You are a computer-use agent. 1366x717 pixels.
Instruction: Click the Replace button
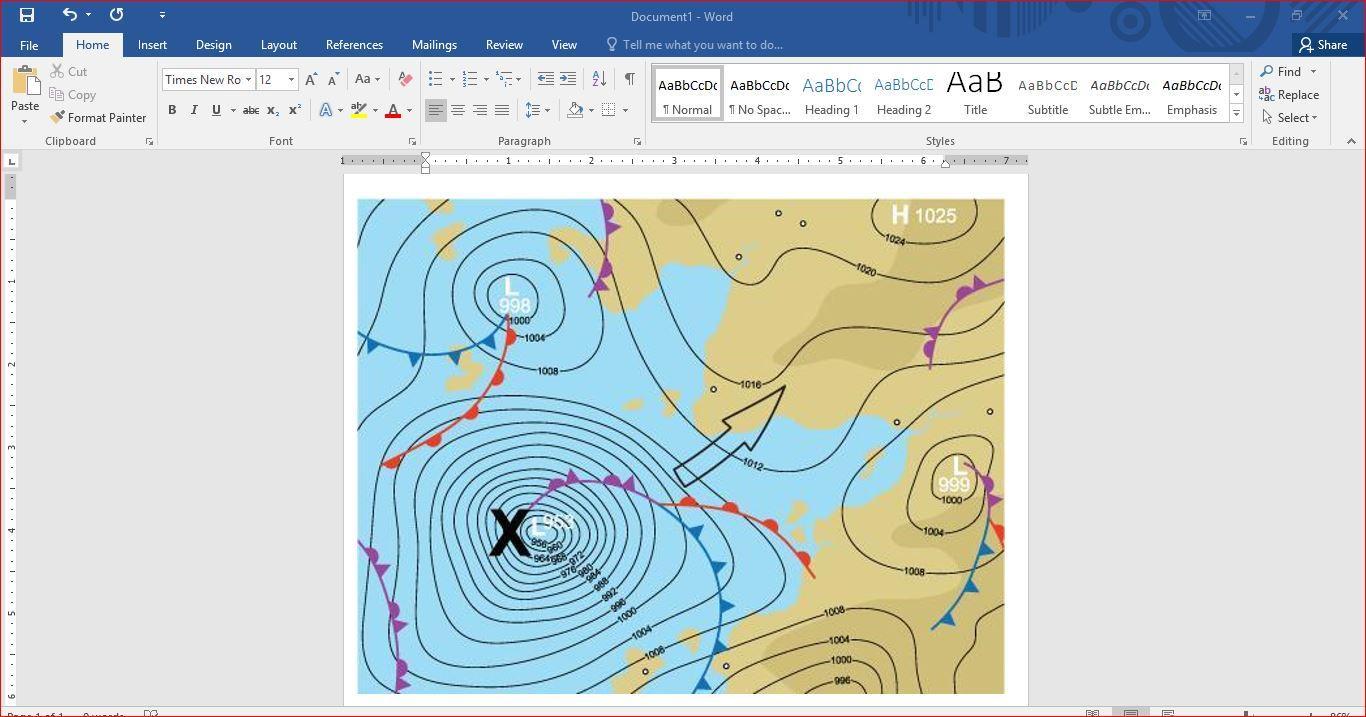click(1289, 95)
